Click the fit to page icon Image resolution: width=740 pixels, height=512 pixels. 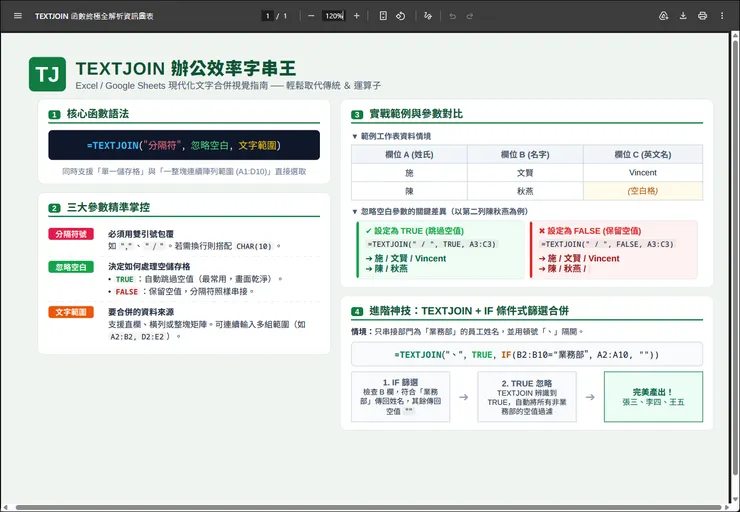coord(383,16)
